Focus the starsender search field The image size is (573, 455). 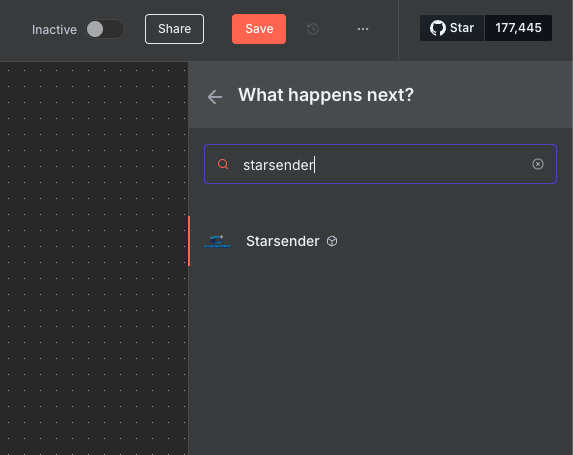[x=380, y=164]
